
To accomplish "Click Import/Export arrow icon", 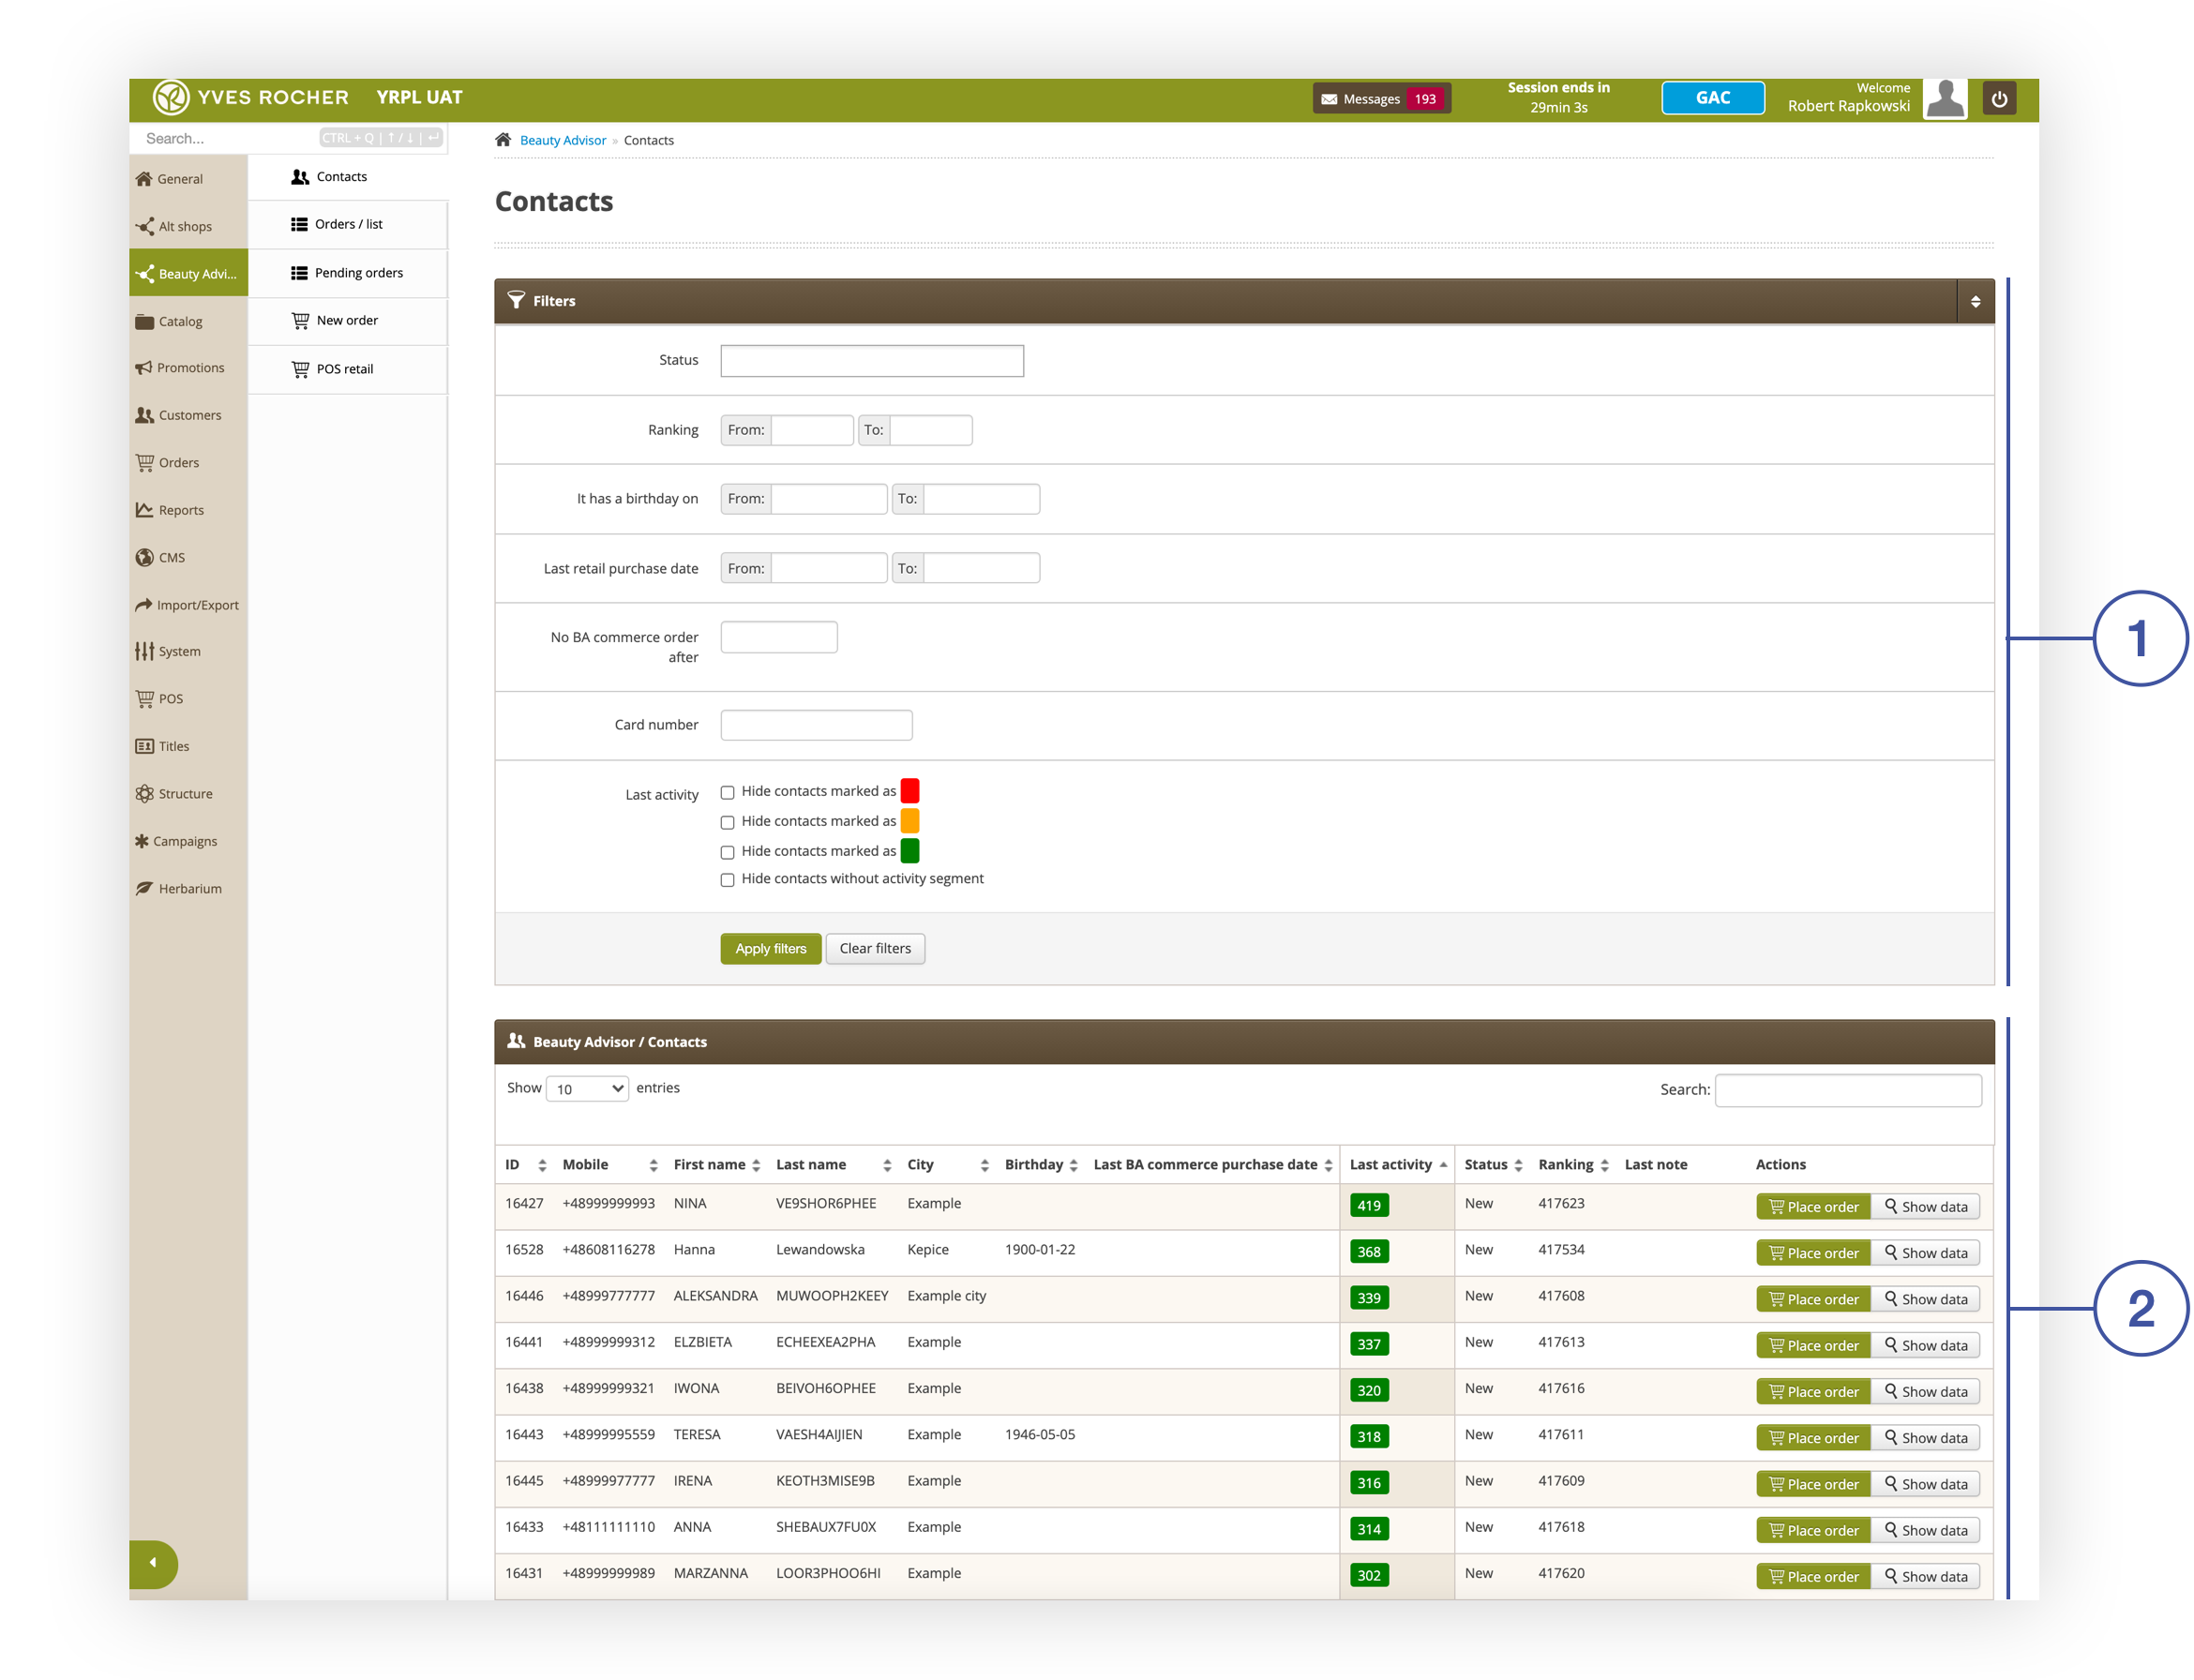I will coord(144,605).
